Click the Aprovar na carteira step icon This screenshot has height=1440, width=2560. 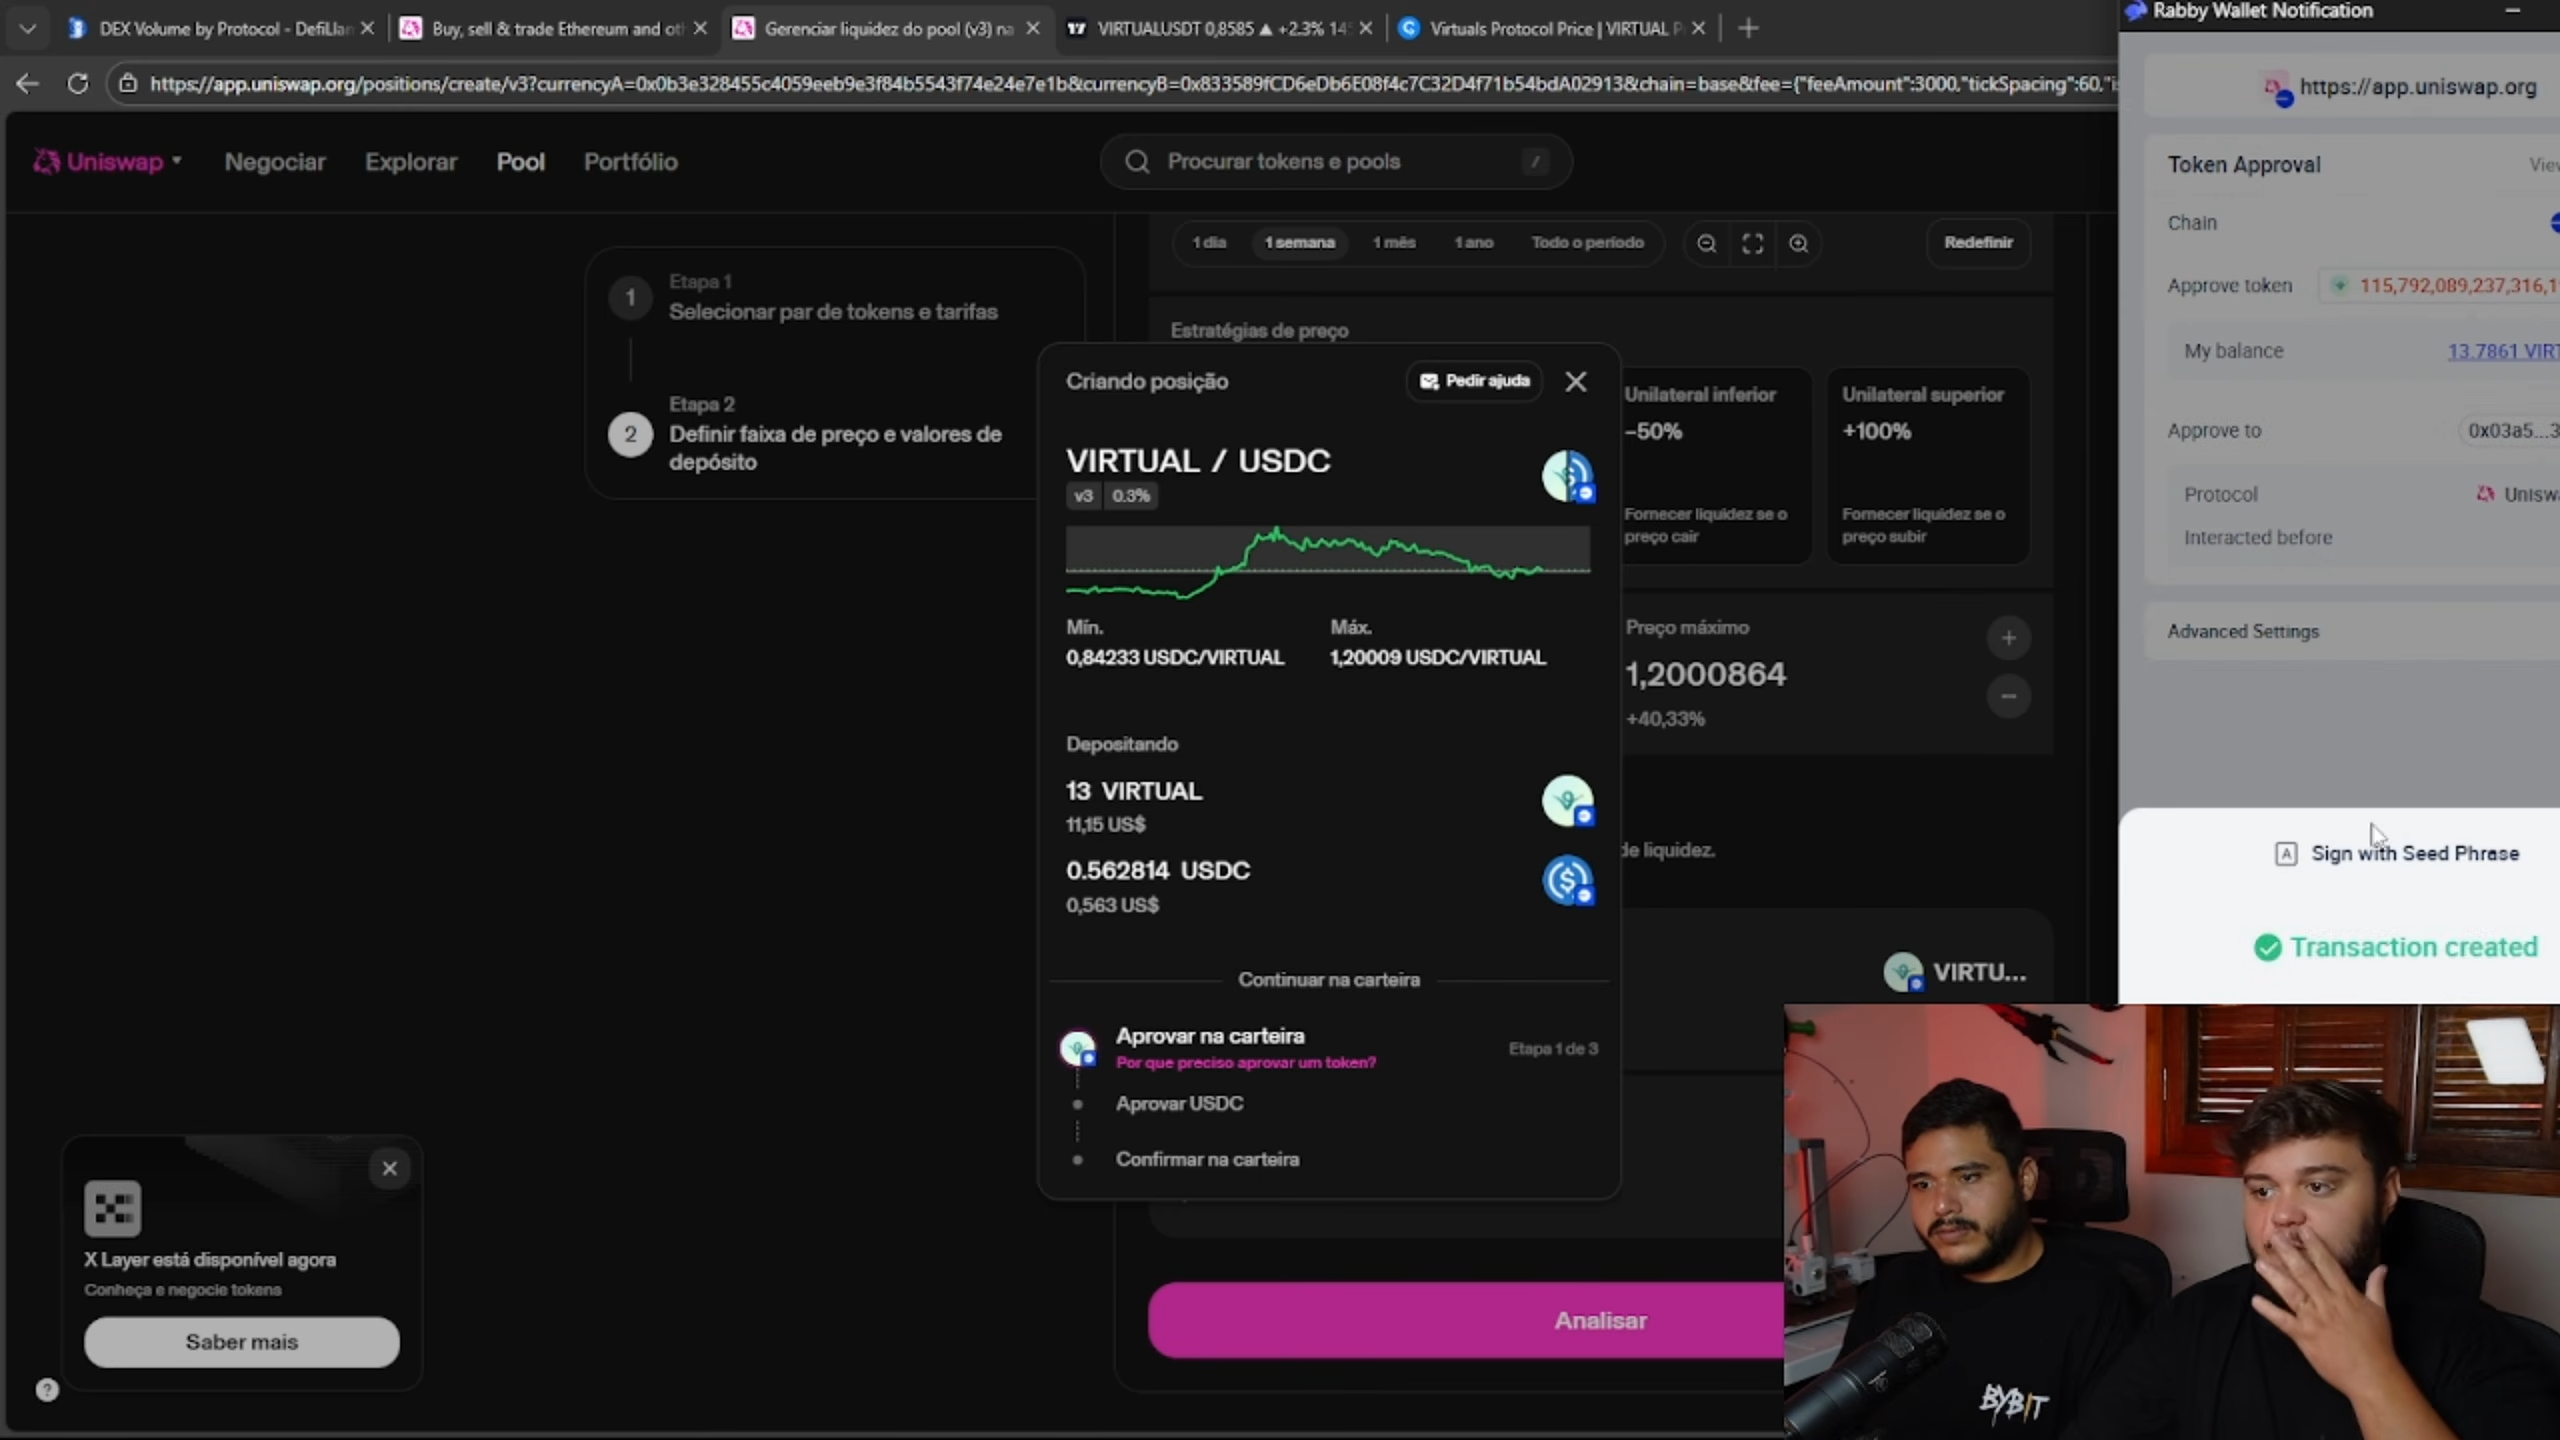(x=1078, y=1048)
